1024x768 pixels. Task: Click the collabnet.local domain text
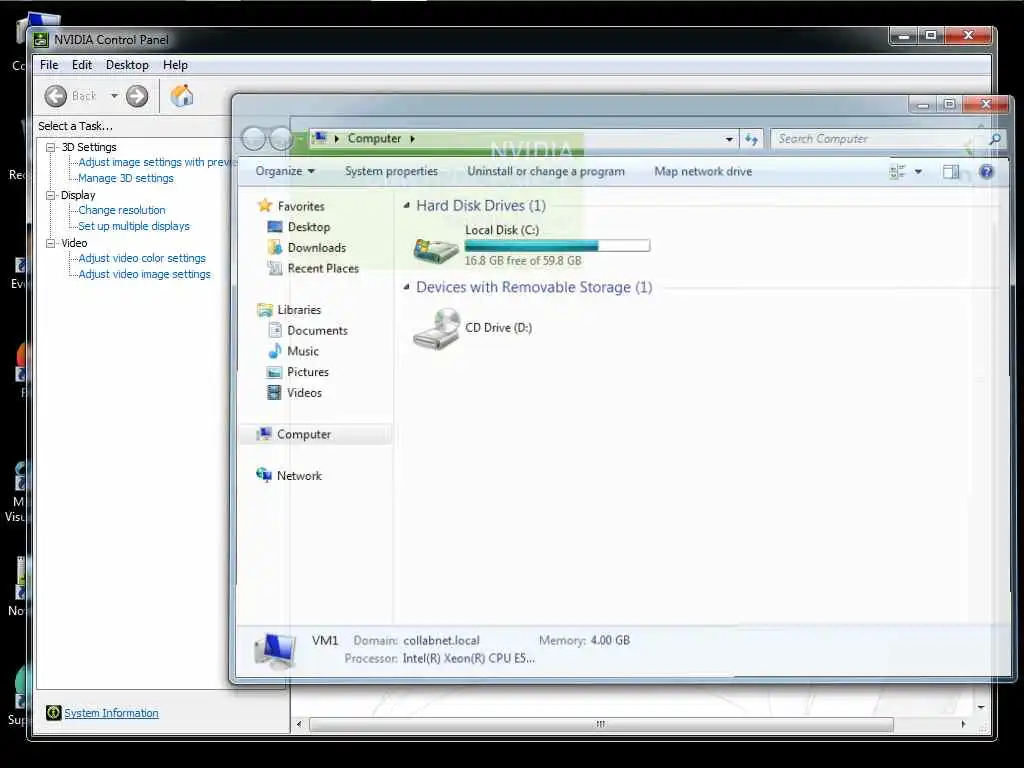tap(441, 641)
